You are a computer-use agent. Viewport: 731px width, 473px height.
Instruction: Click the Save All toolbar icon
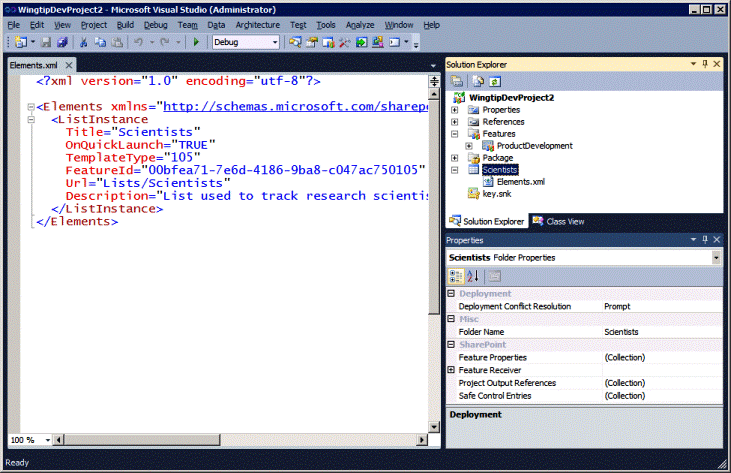(x=62, y=42)
